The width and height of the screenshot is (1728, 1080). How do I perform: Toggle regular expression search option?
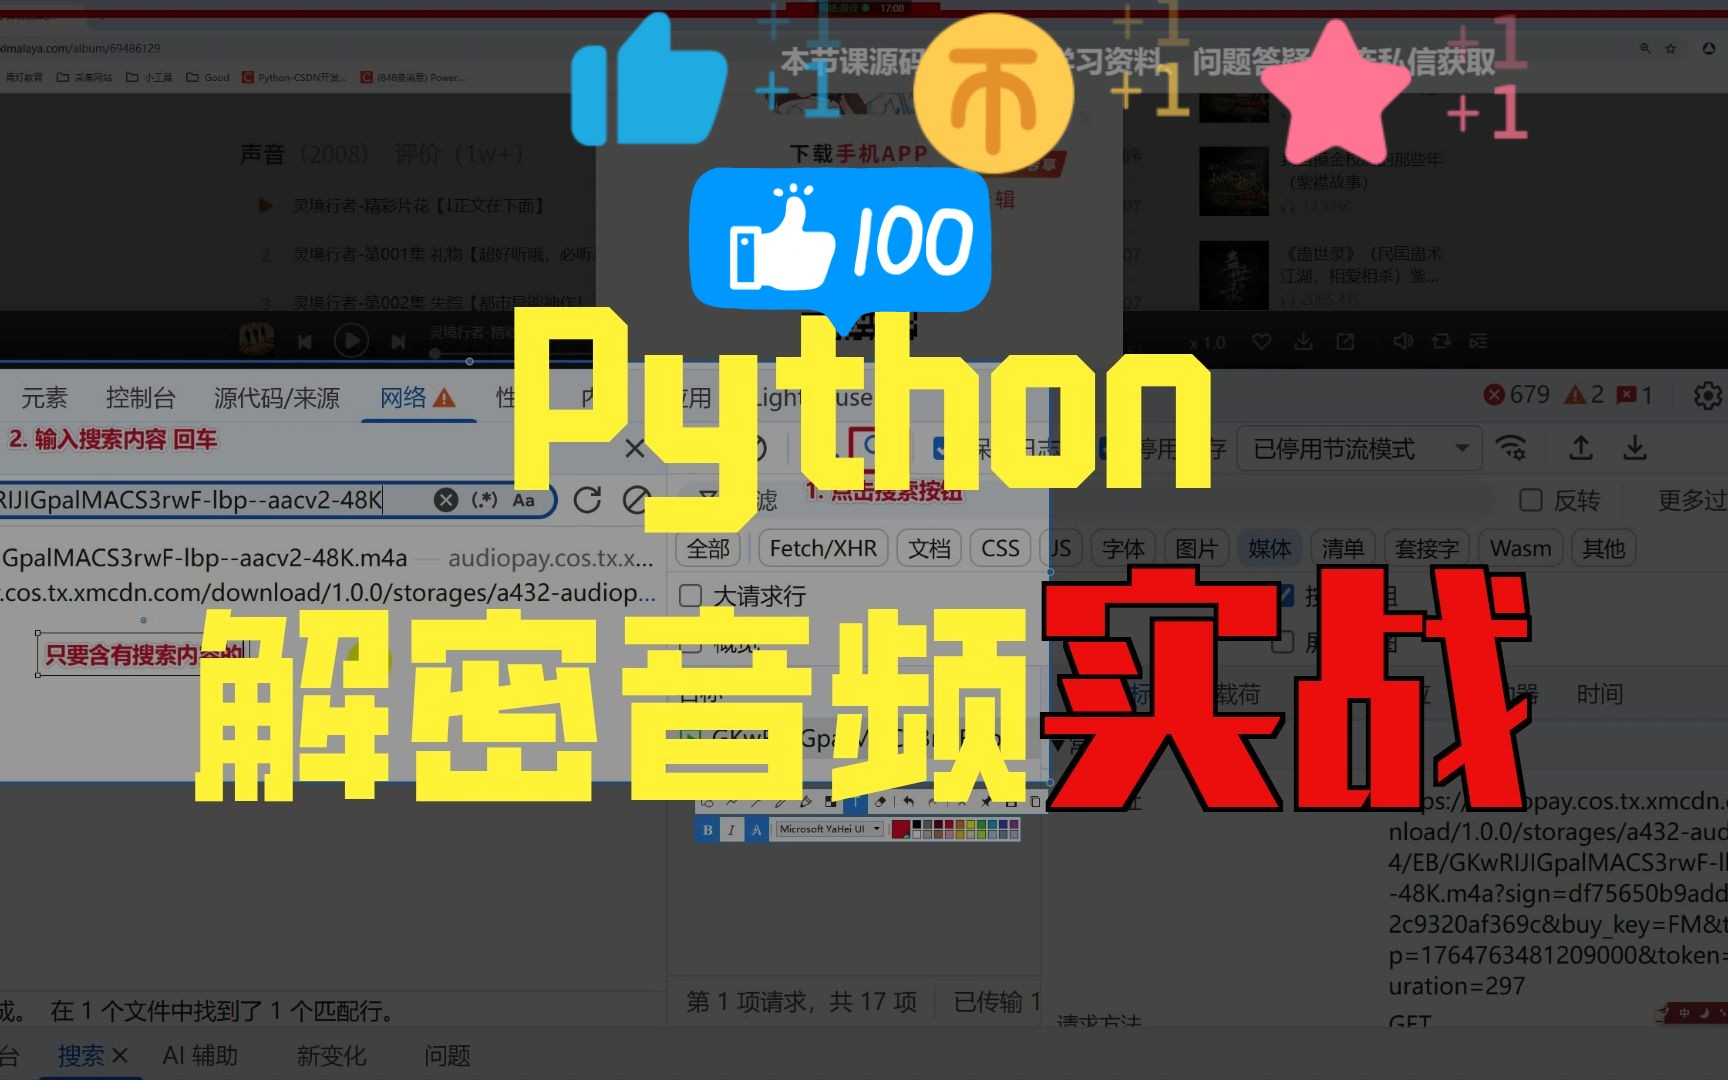[x=485, y=500]
